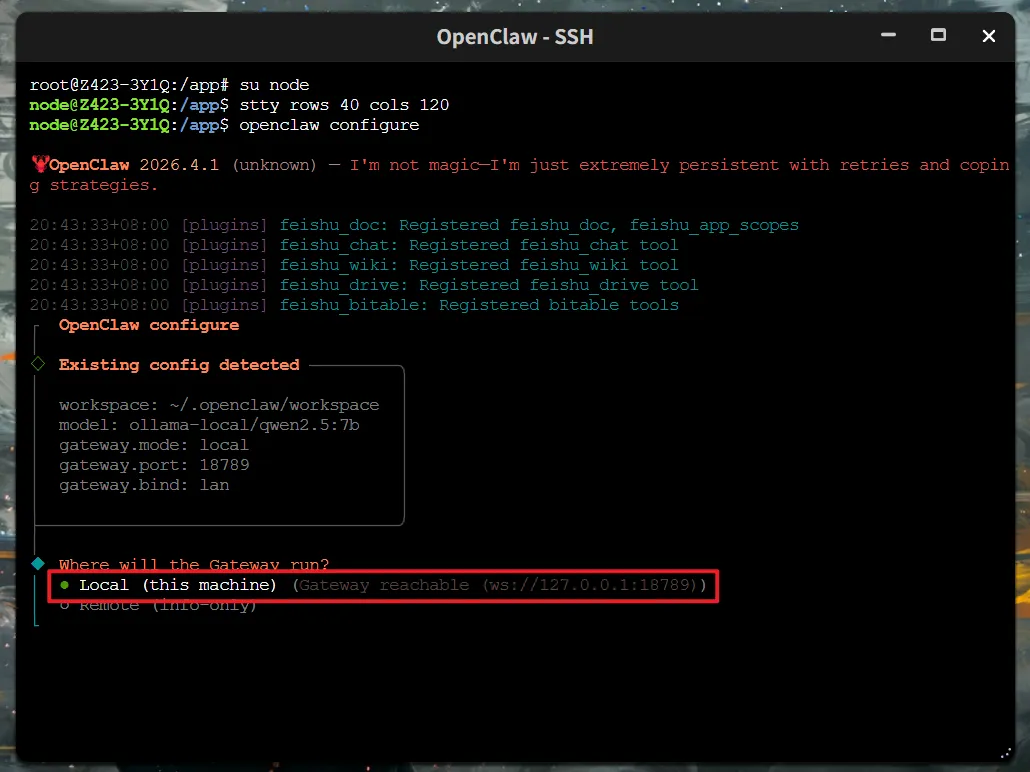The image size is (1030, 772).
Task: Click the 'stty rows 40 cols 120' command
Action: pos(344,105)
